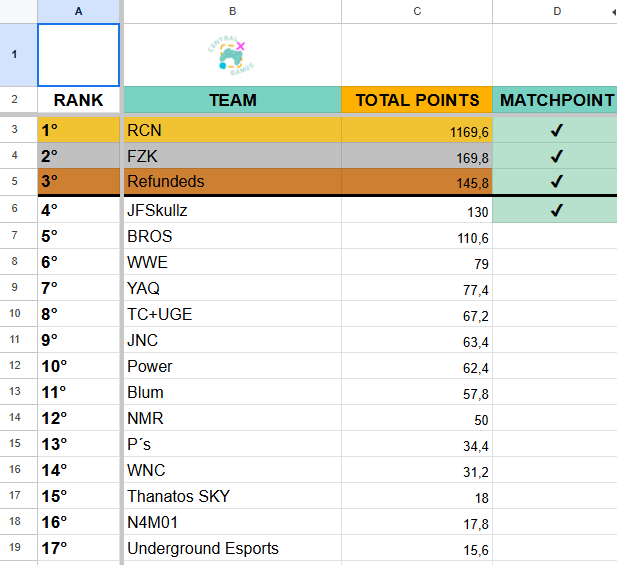Click the 63,4 total points cell
The image size is (617, 565).
click(417, 340)
